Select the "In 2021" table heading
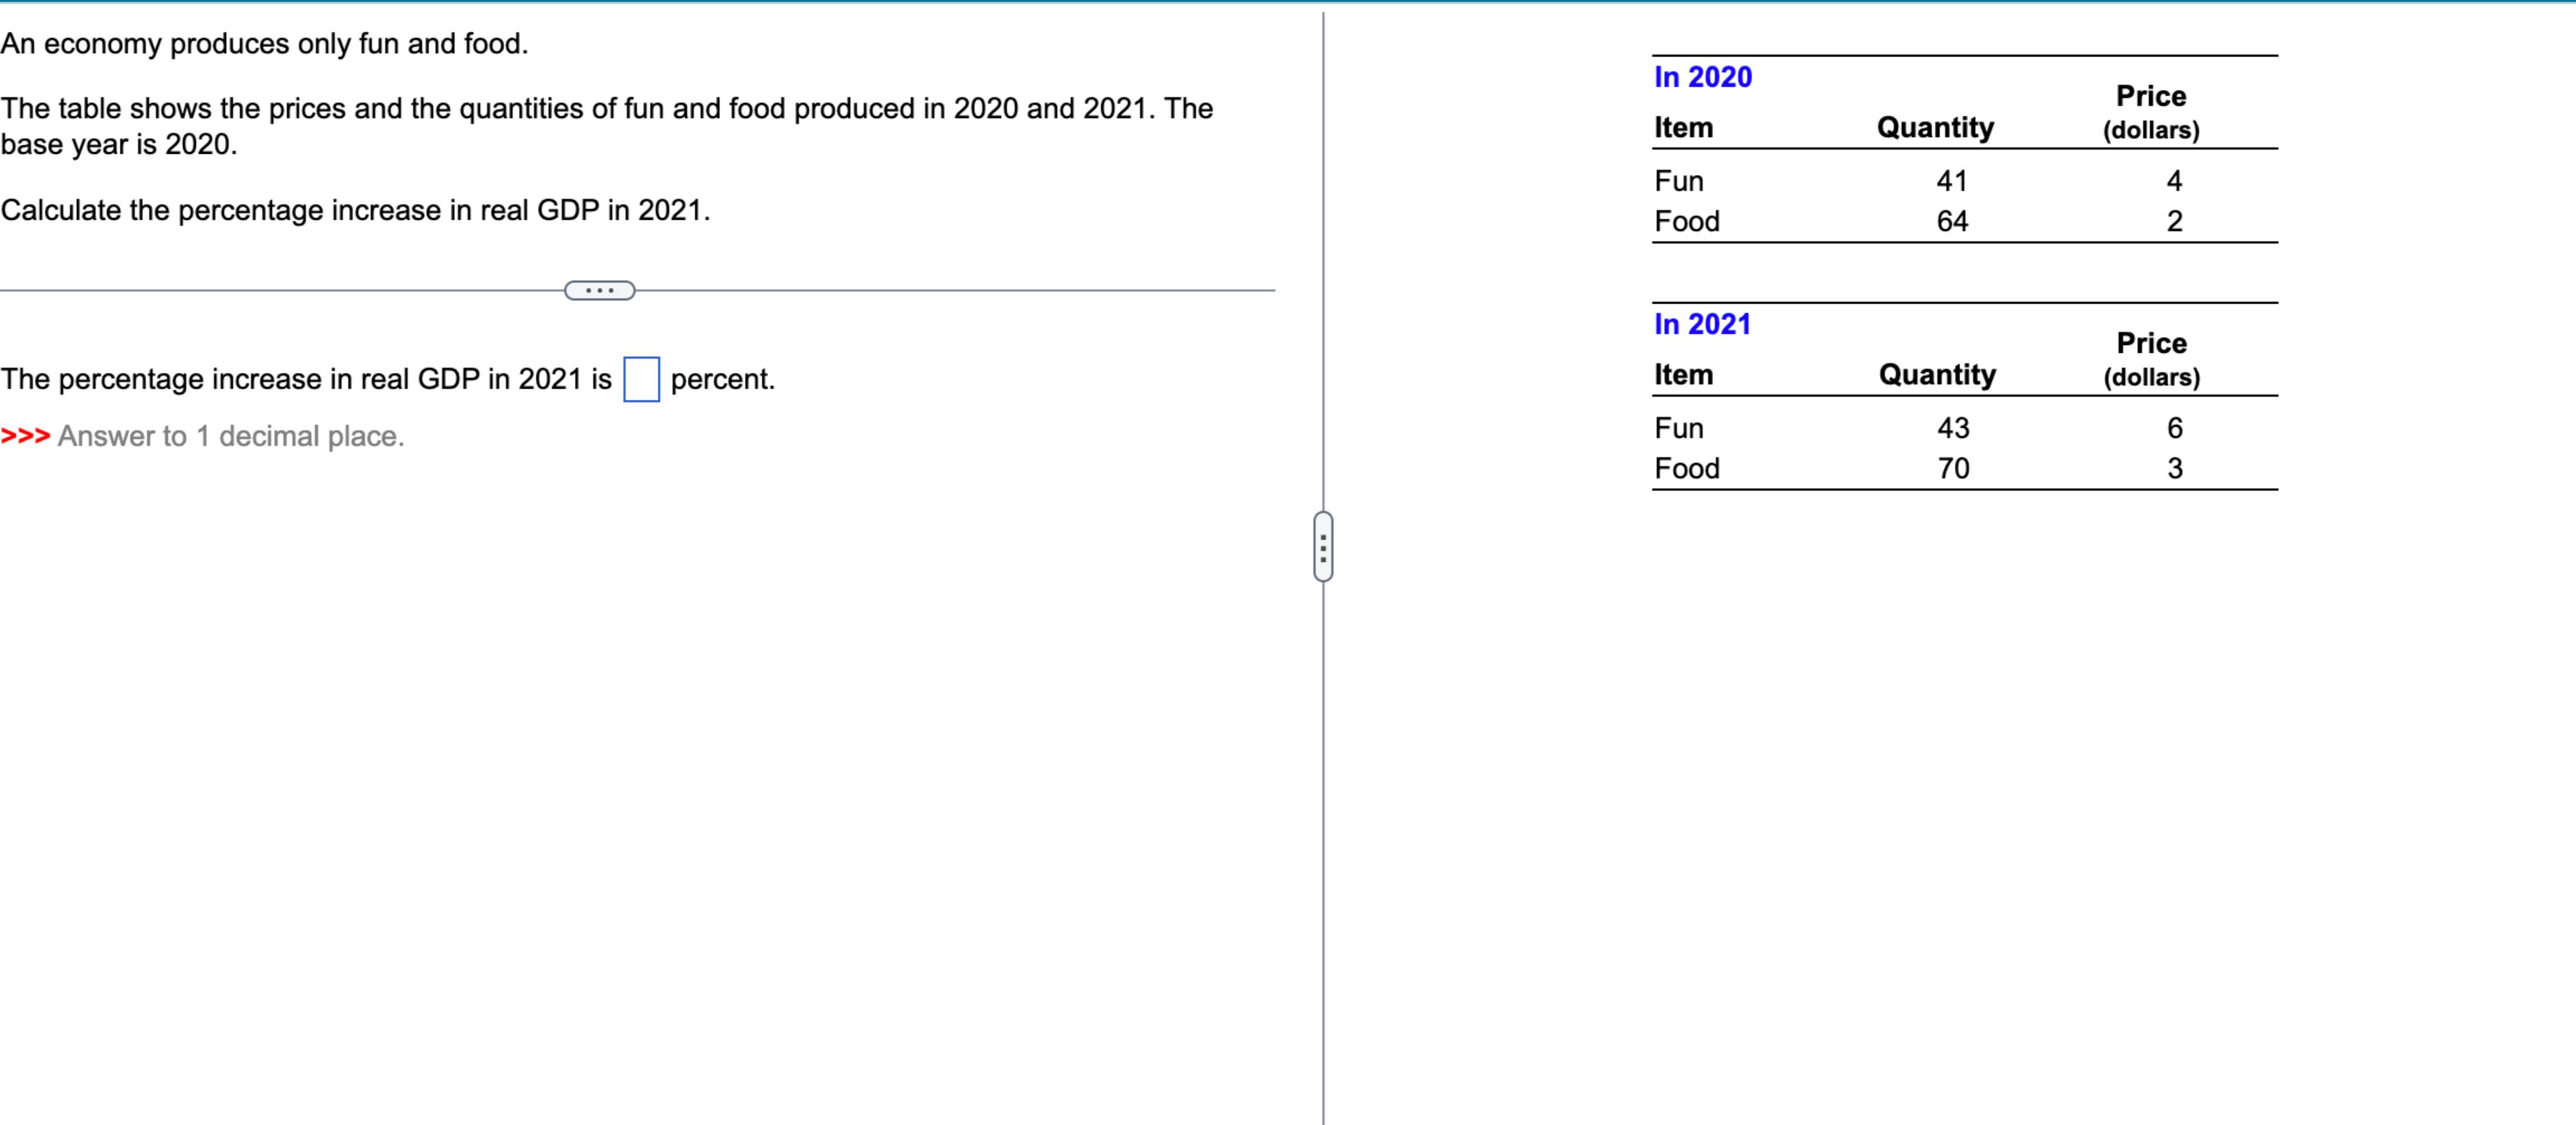Viewport: 2576px width, 1125px height. click(1702, 324)
